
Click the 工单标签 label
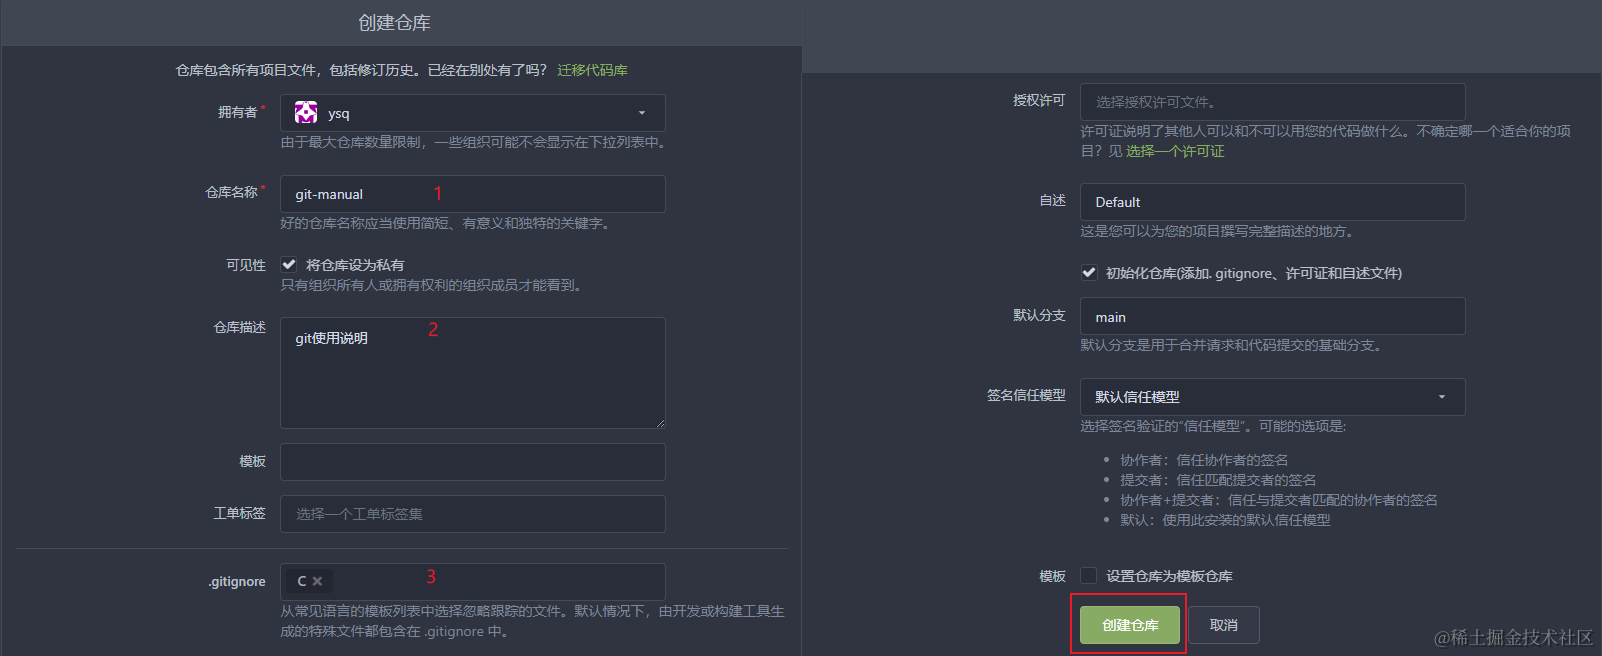click(x=239, y=513)
